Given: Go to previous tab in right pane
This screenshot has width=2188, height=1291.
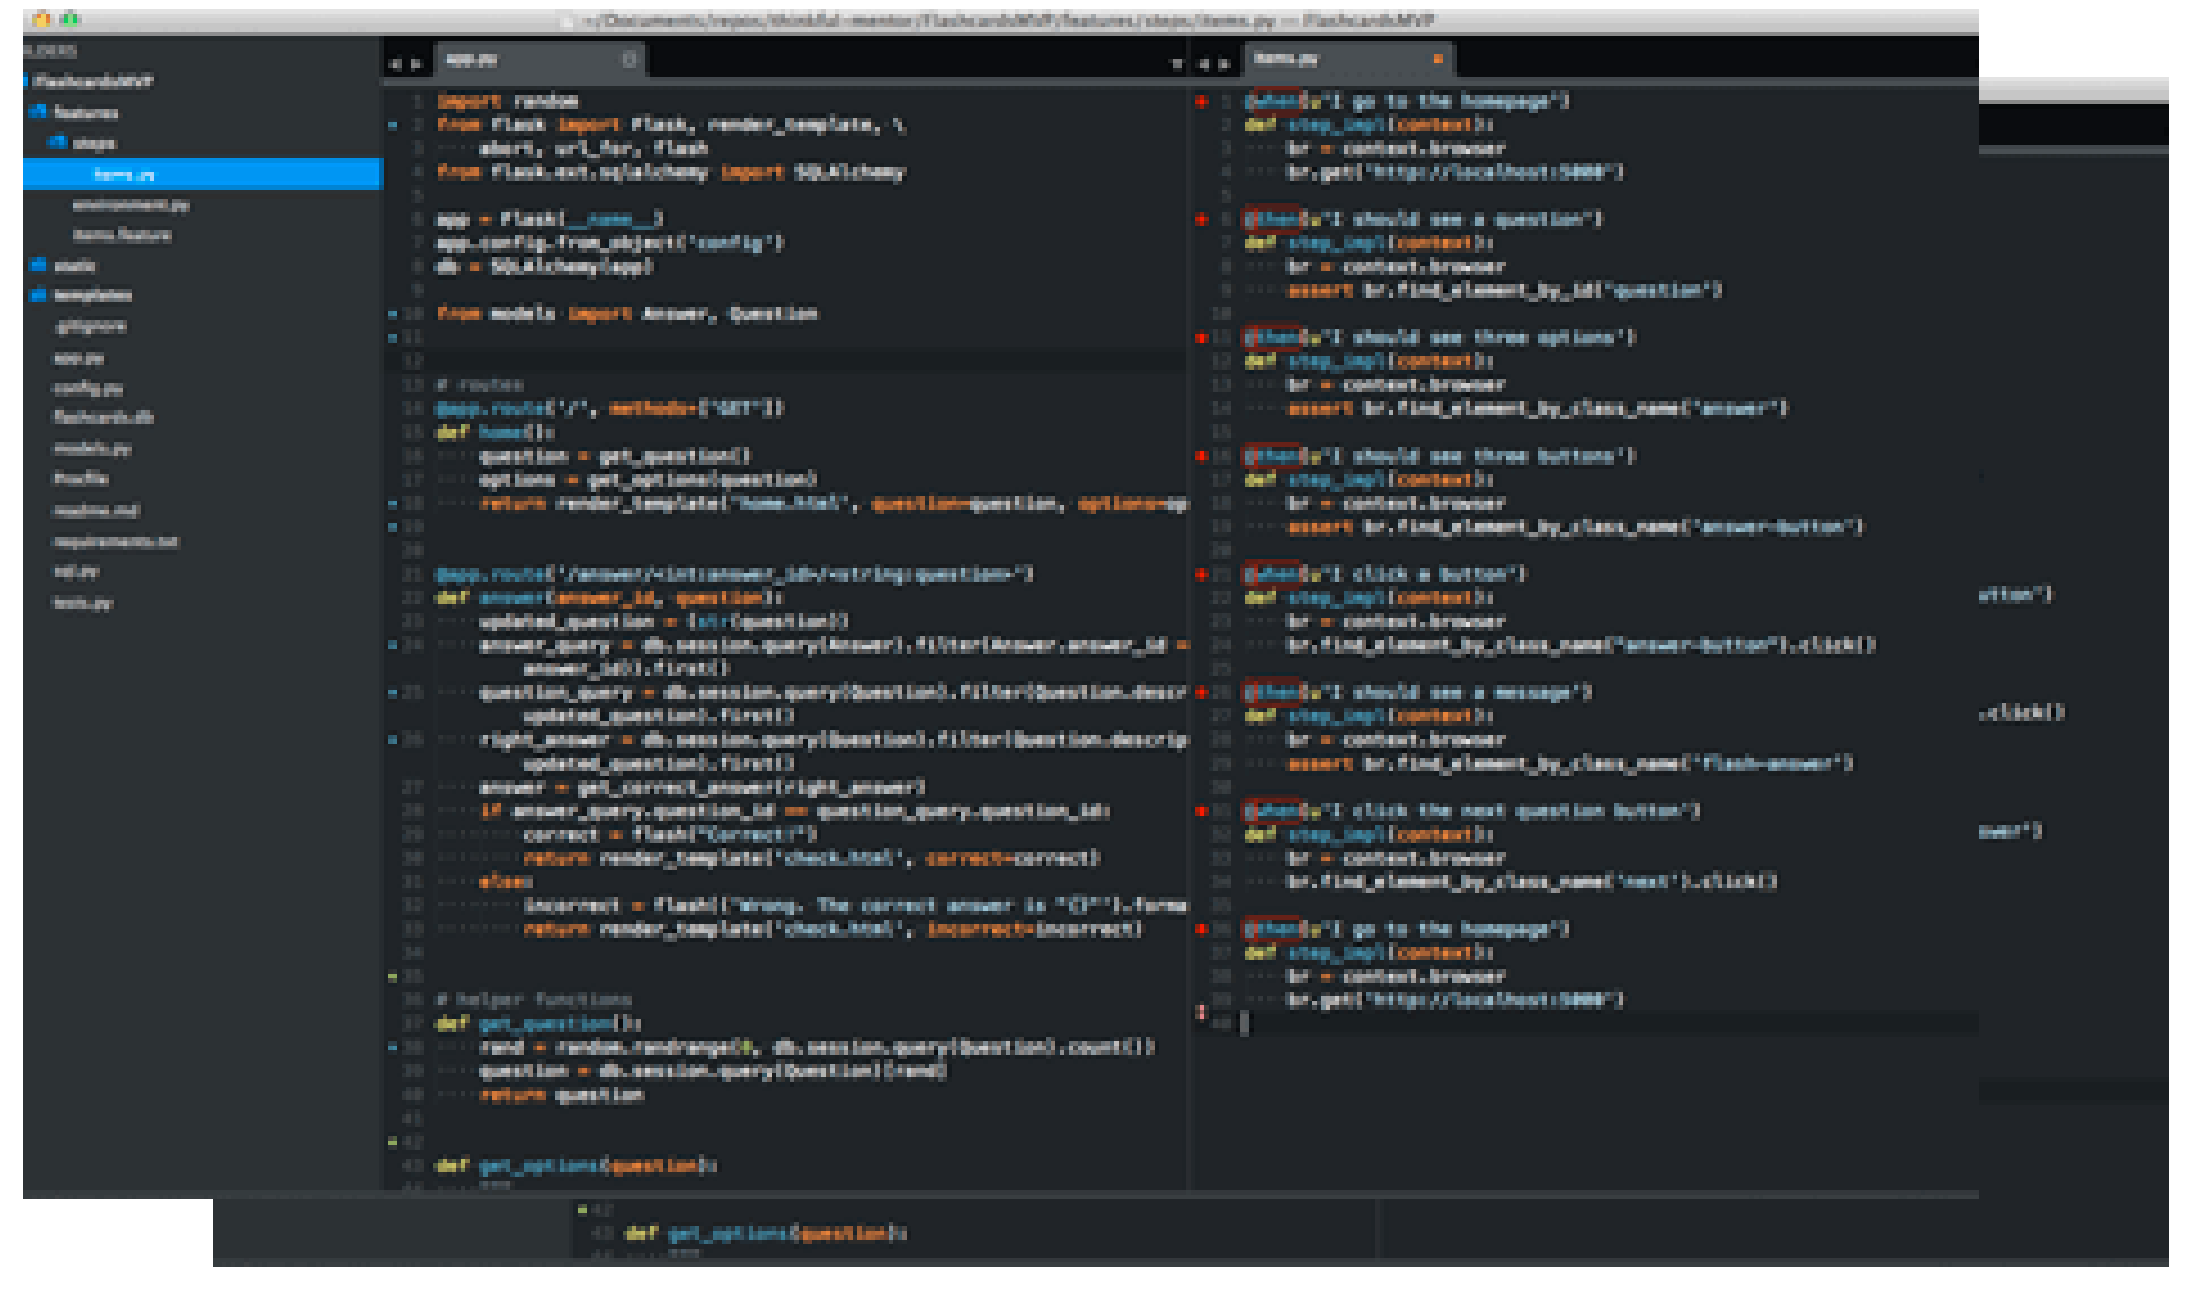Looking at the screenshot, I should pyautogui.click(x=1203, y=64).
